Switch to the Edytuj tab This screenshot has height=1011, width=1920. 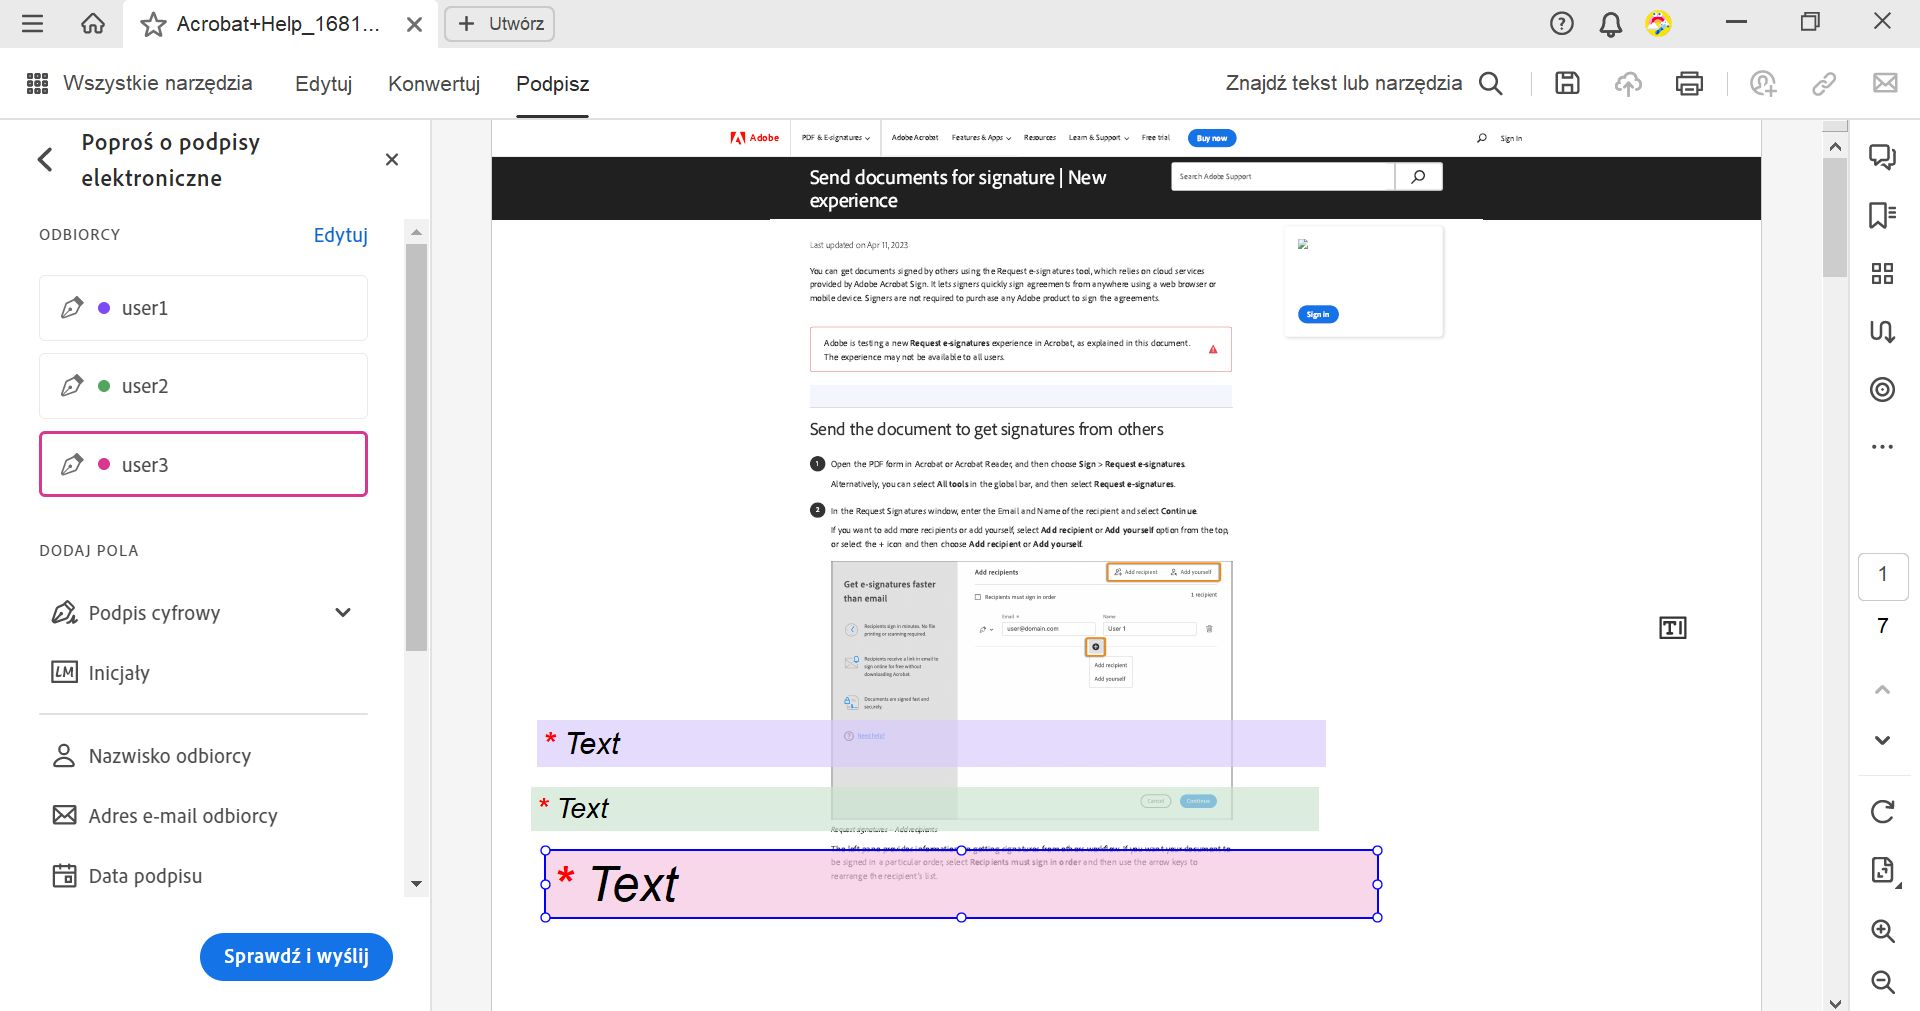tap(323, 84)
